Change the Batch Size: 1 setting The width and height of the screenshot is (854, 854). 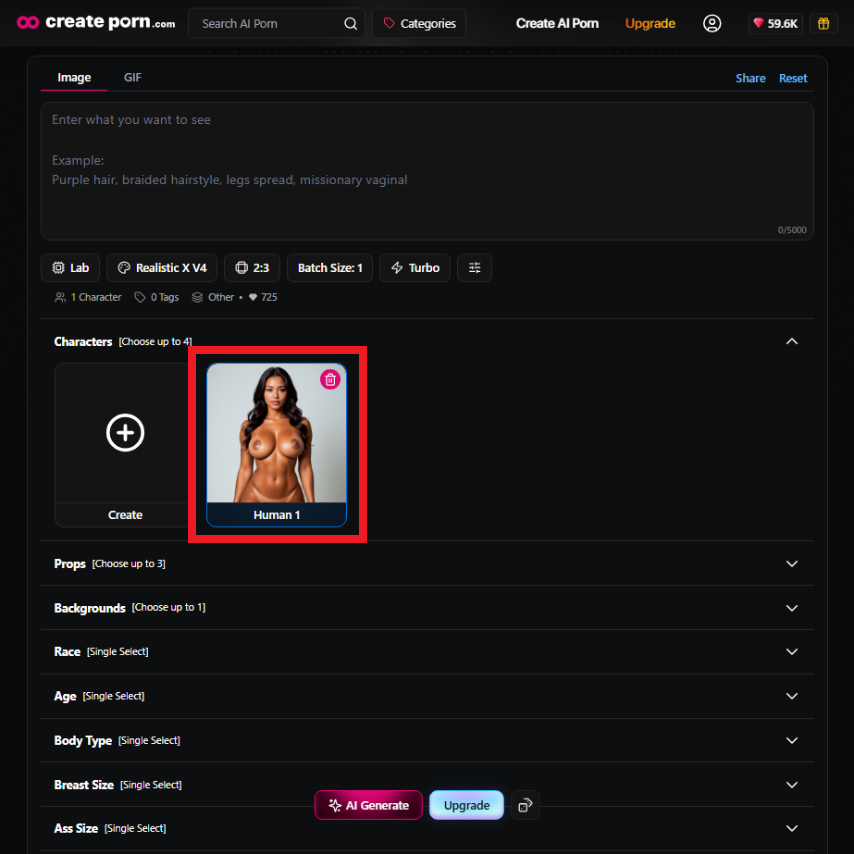[x=330, y=267]
